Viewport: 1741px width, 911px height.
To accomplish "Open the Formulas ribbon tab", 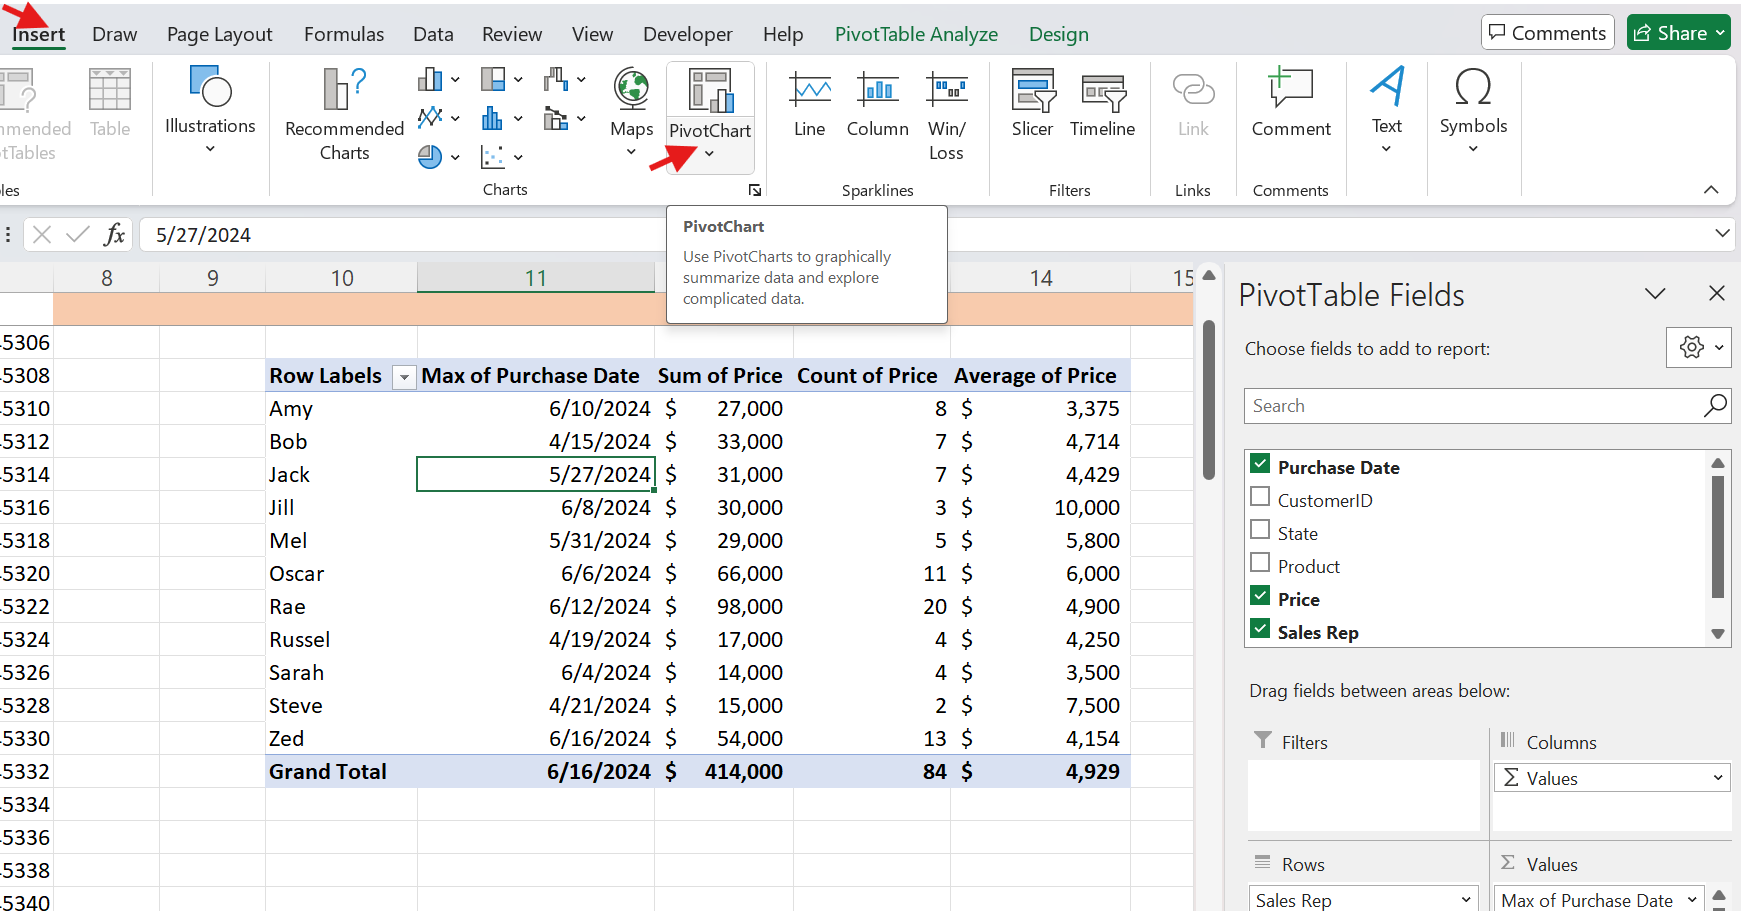I will click(x=343, y=33).
